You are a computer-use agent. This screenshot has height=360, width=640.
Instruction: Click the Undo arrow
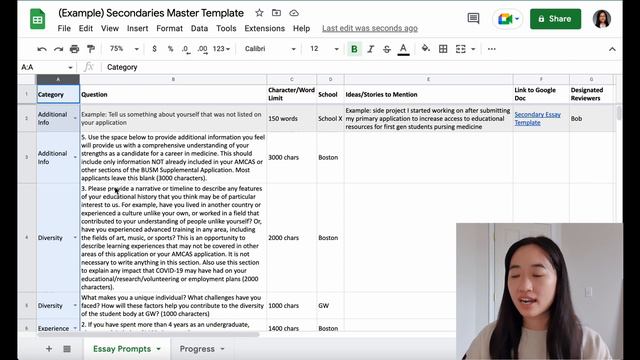pyautogui.click(x=42, y=49)
